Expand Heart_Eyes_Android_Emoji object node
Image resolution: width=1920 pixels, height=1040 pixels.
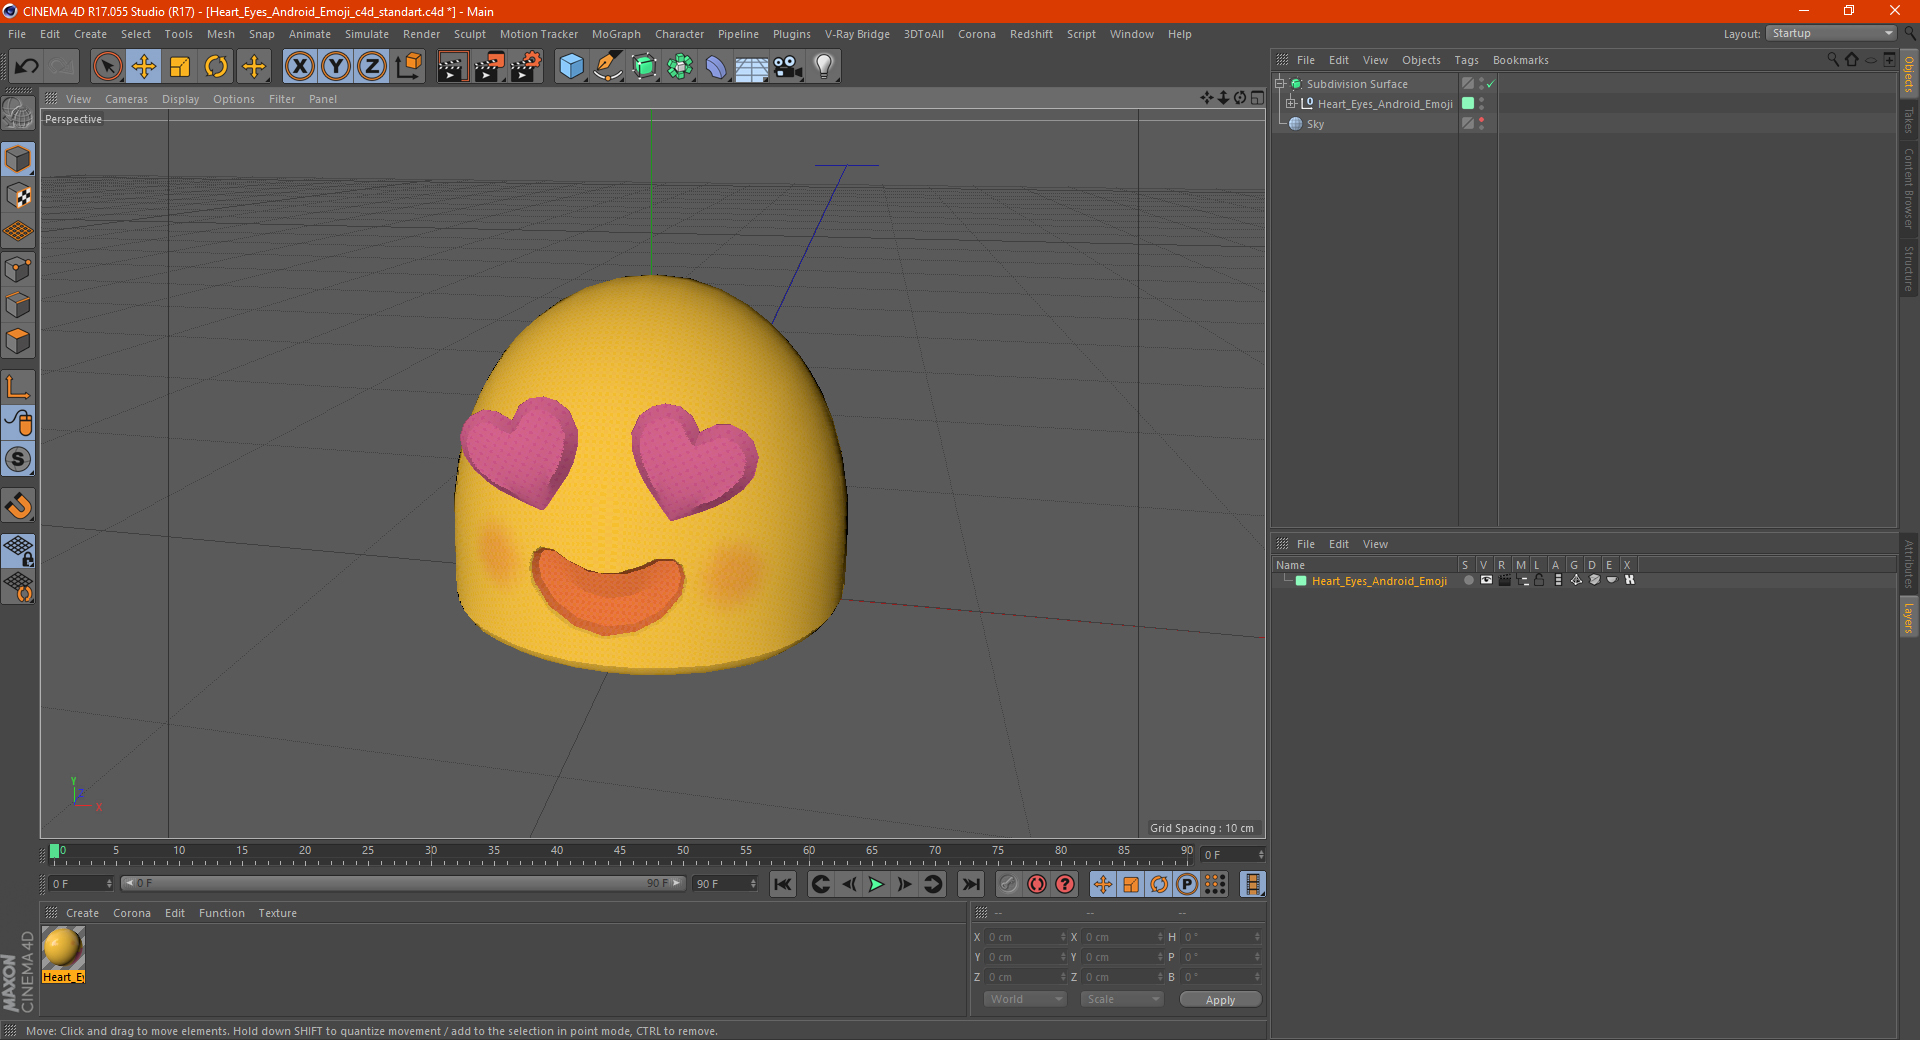1291,104
